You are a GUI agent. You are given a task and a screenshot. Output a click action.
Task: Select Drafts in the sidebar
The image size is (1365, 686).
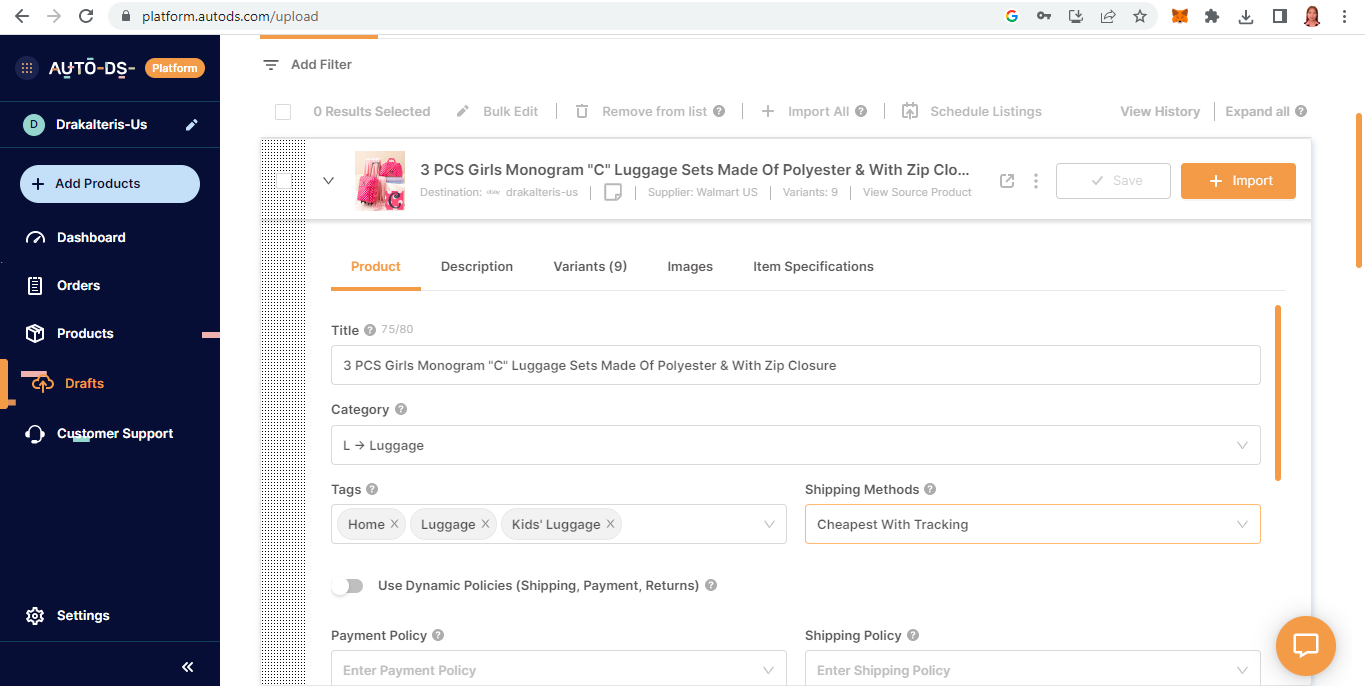point(84,384)
